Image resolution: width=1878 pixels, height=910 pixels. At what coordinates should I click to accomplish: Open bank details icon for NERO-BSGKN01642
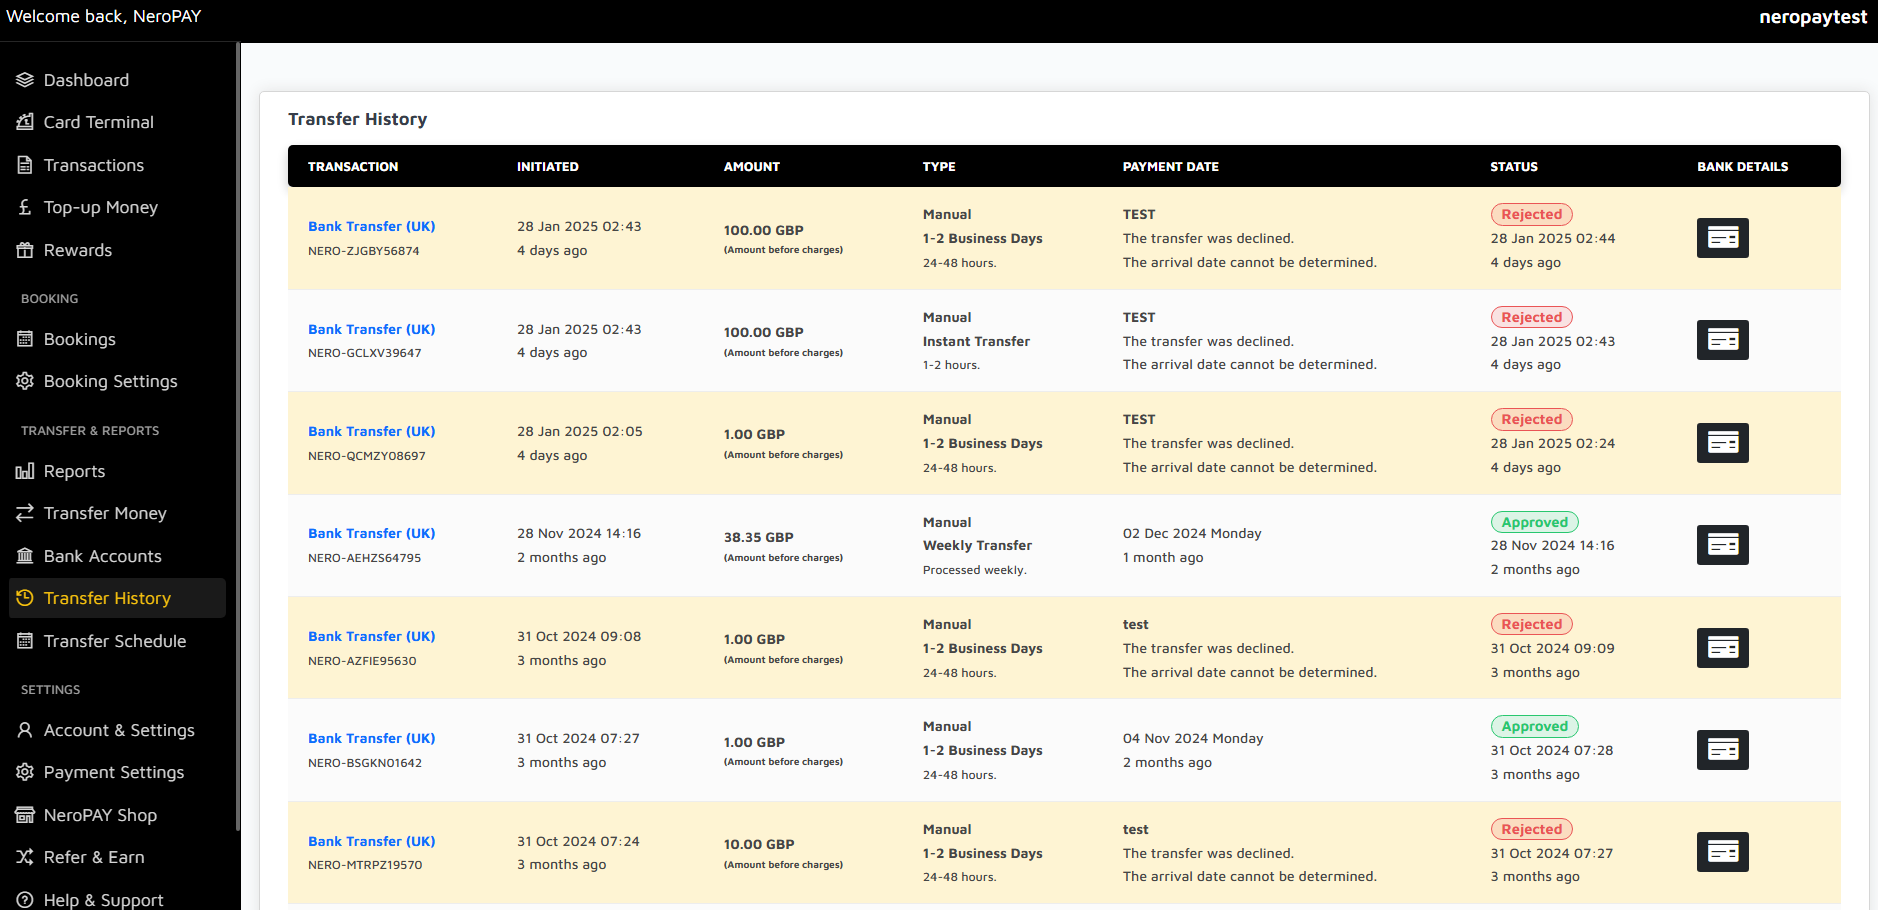tap(1722, 750)
